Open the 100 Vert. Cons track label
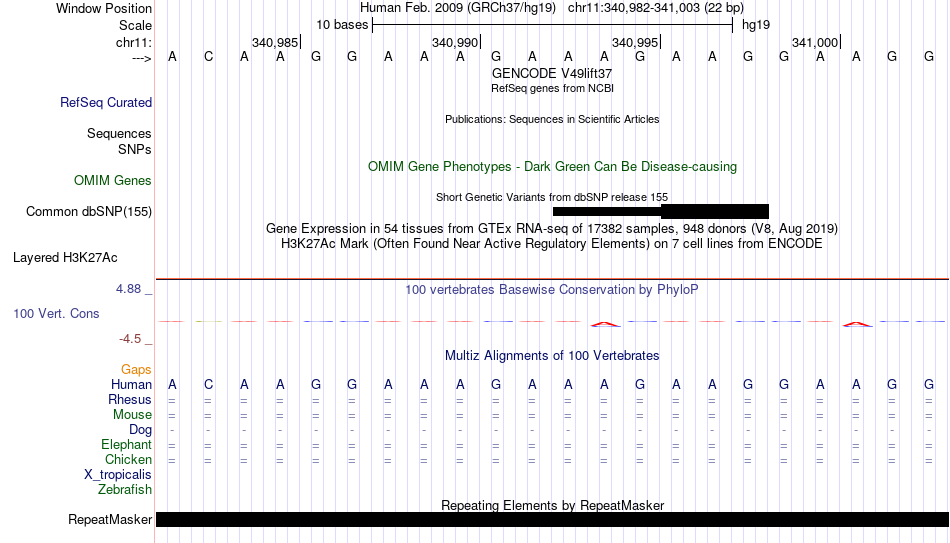Viewport: 950px width, 543px height. tap(56, 313)
